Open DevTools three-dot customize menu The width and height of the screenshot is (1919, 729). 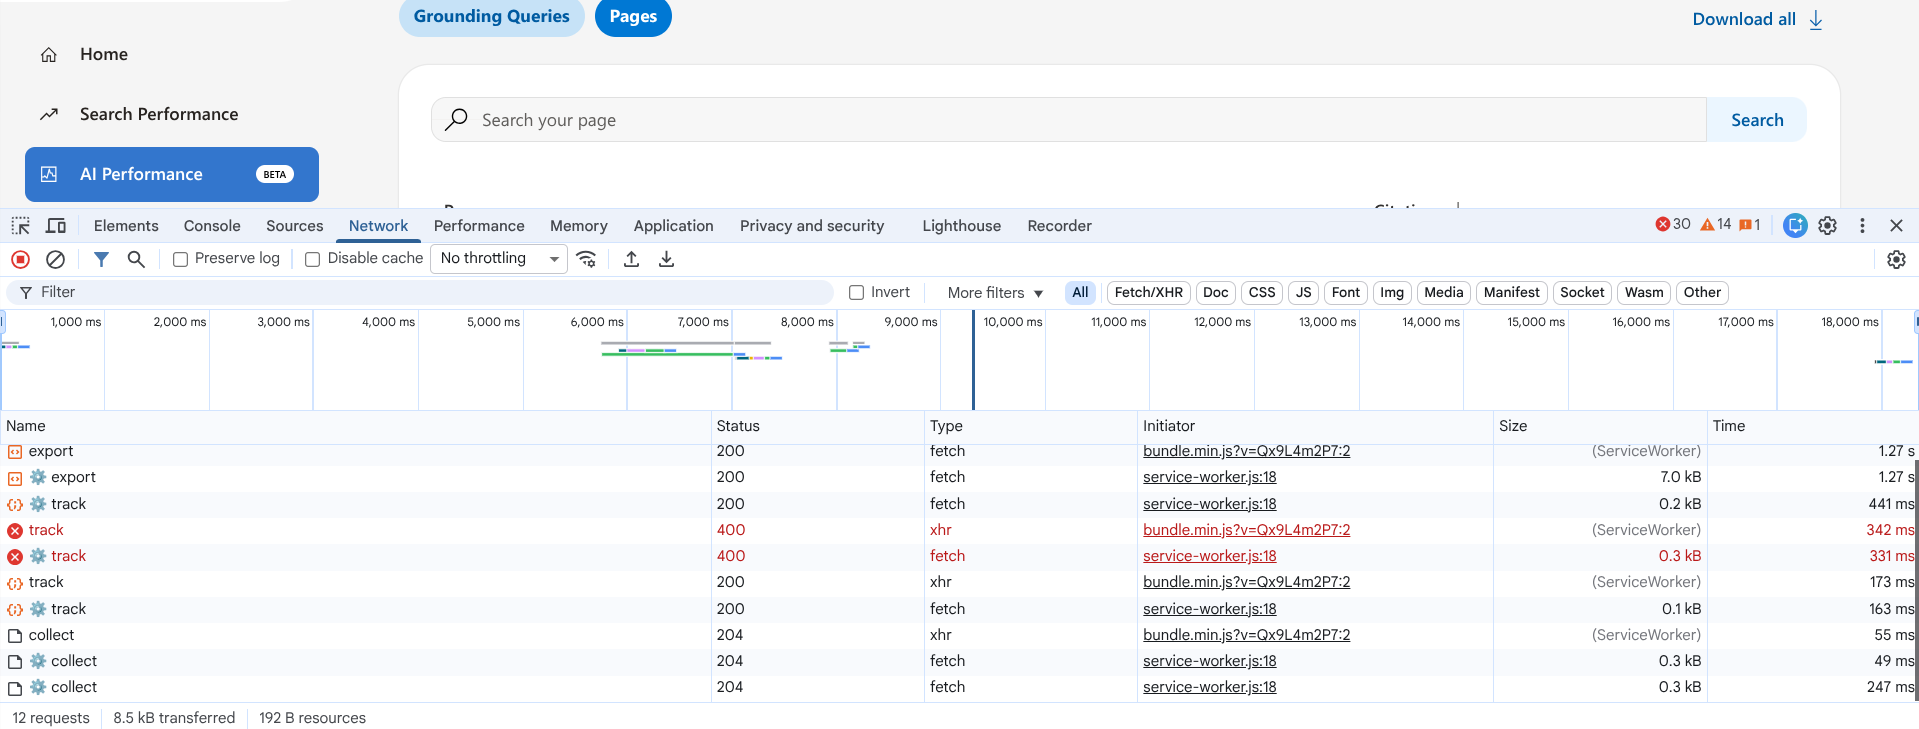coord(1862,226)
